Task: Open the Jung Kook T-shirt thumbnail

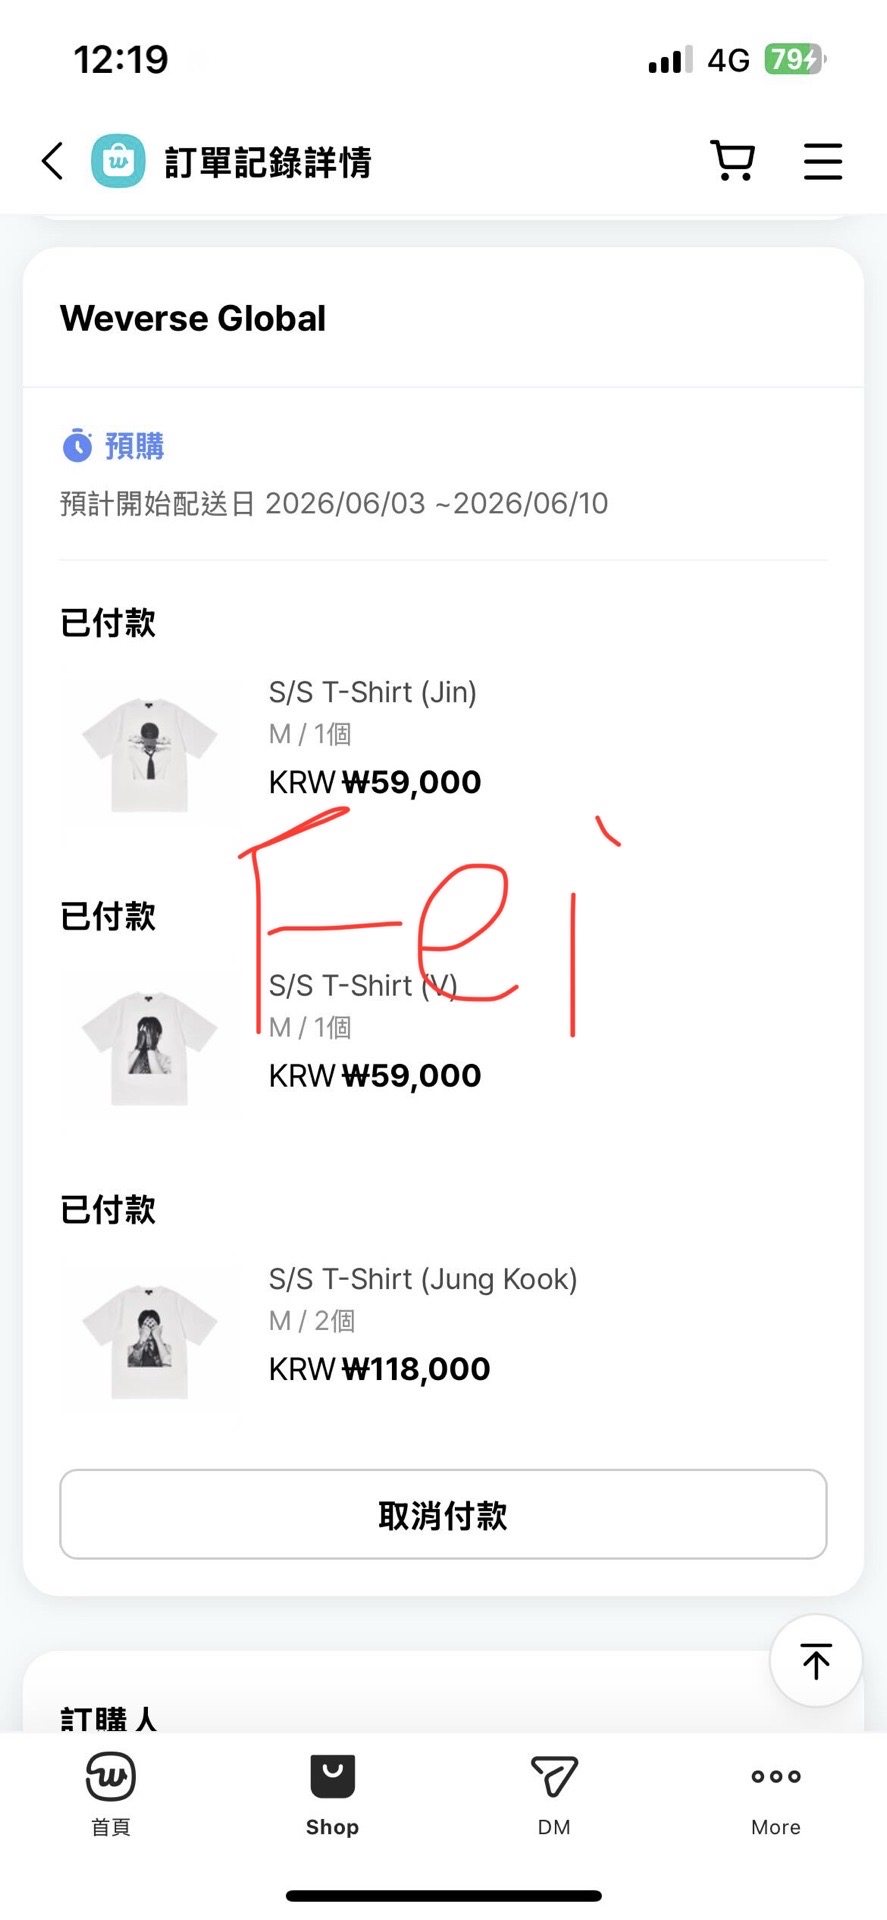Action: click(x=150, y=1341)
